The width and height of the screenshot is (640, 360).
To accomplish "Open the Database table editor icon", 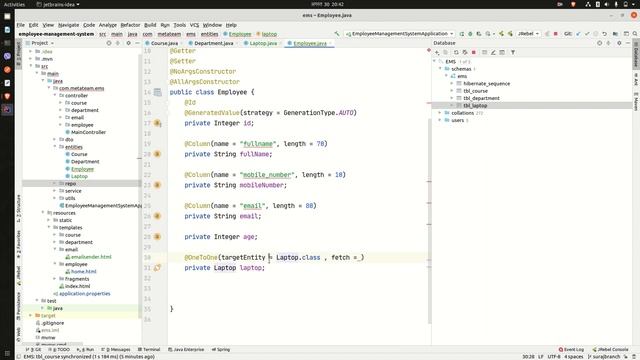I will (484, 52).
